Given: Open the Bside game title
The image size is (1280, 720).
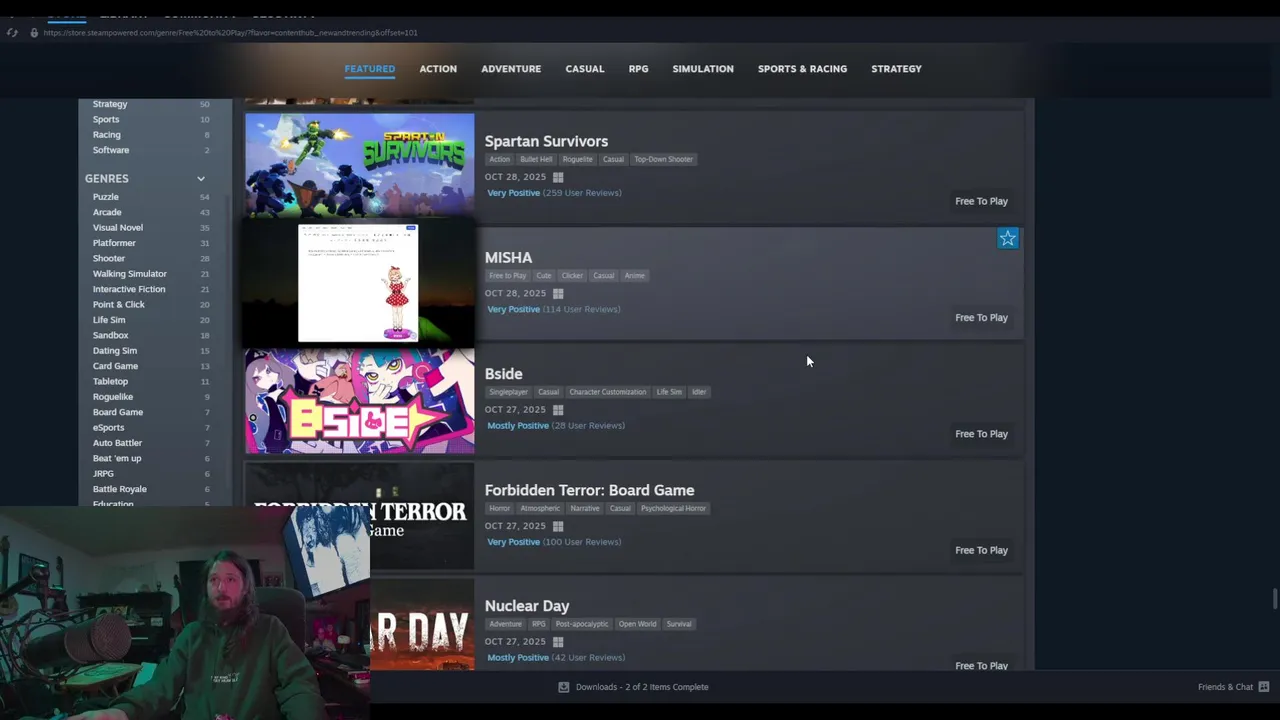Looking at the screenshot, I should (503, 374).
